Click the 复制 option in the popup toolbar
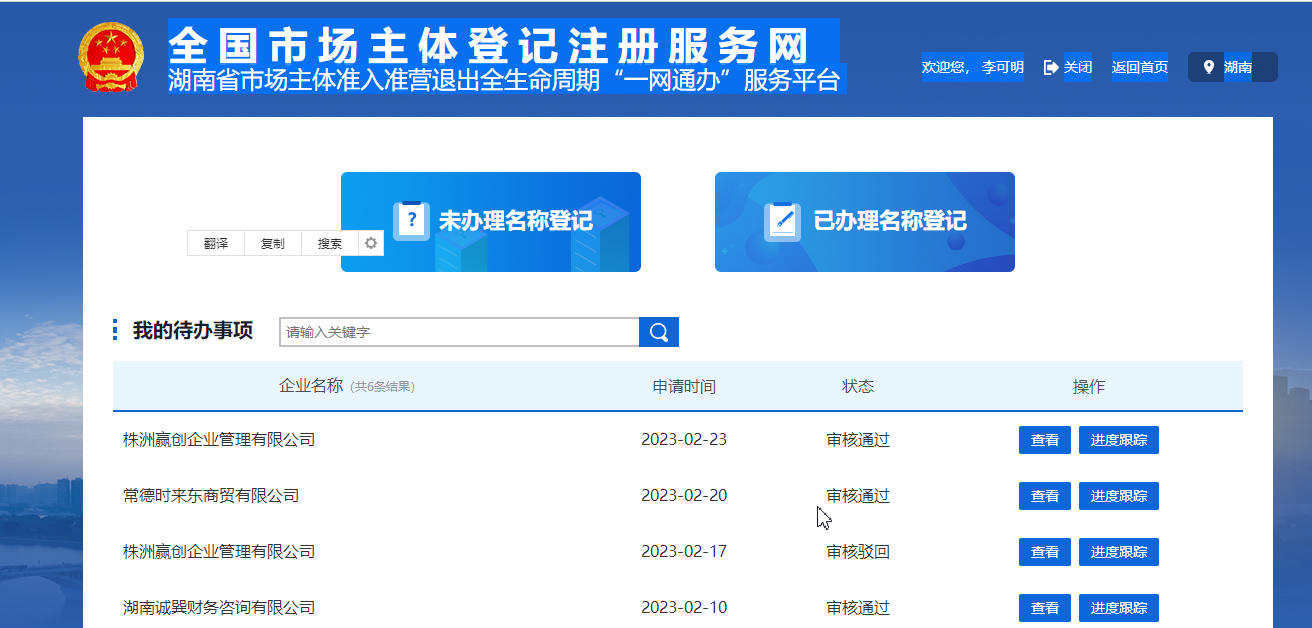 [x=272, y=243]
